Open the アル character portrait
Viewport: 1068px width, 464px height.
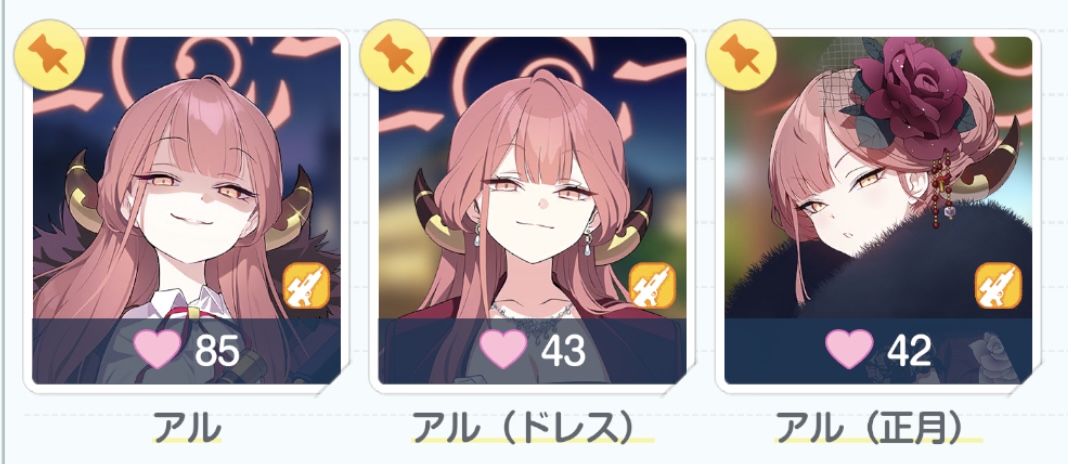pyautogui.click(x=187, y=210)
